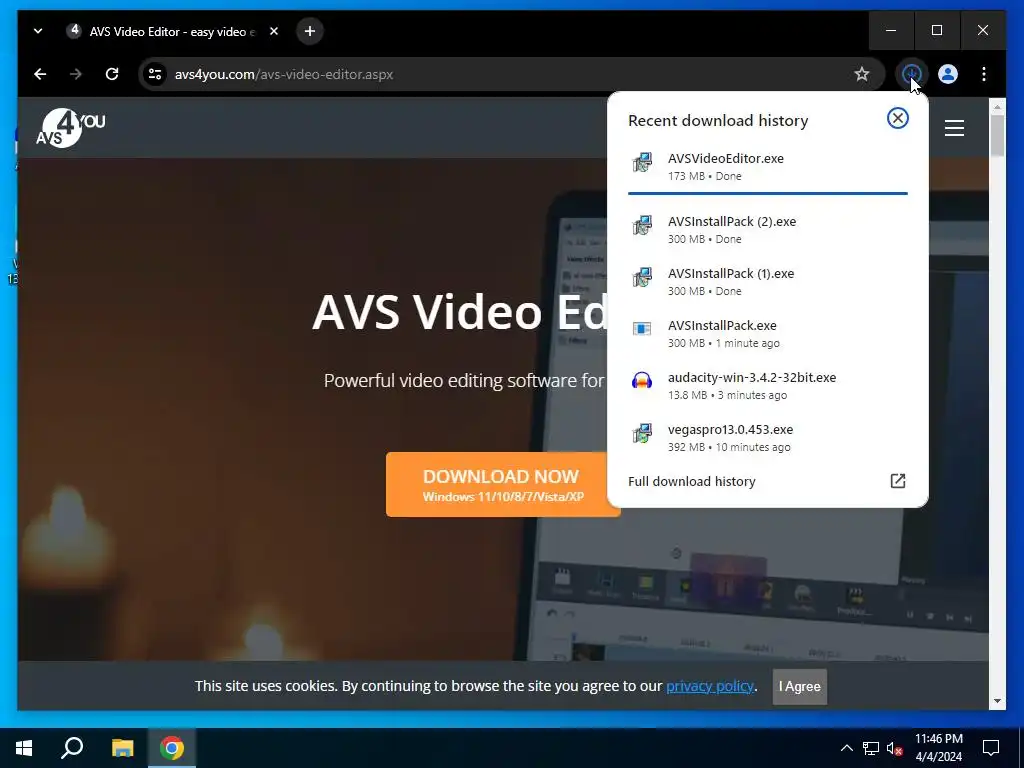Click the vegaspro13.0.453.exe file icon
The height and width of the screenshot is (768, 1024).
[x=642, y=433]
